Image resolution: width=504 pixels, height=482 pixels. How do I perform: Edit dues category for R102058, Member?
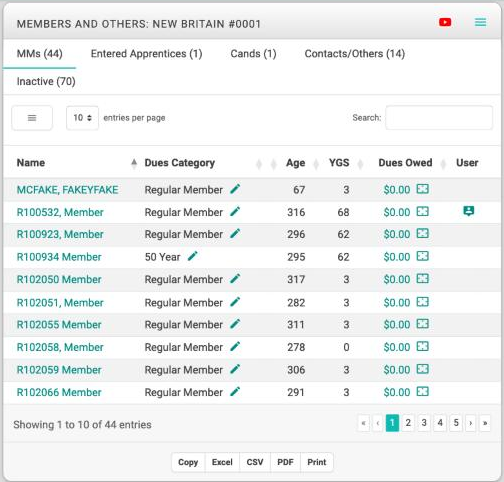(235, 347)
